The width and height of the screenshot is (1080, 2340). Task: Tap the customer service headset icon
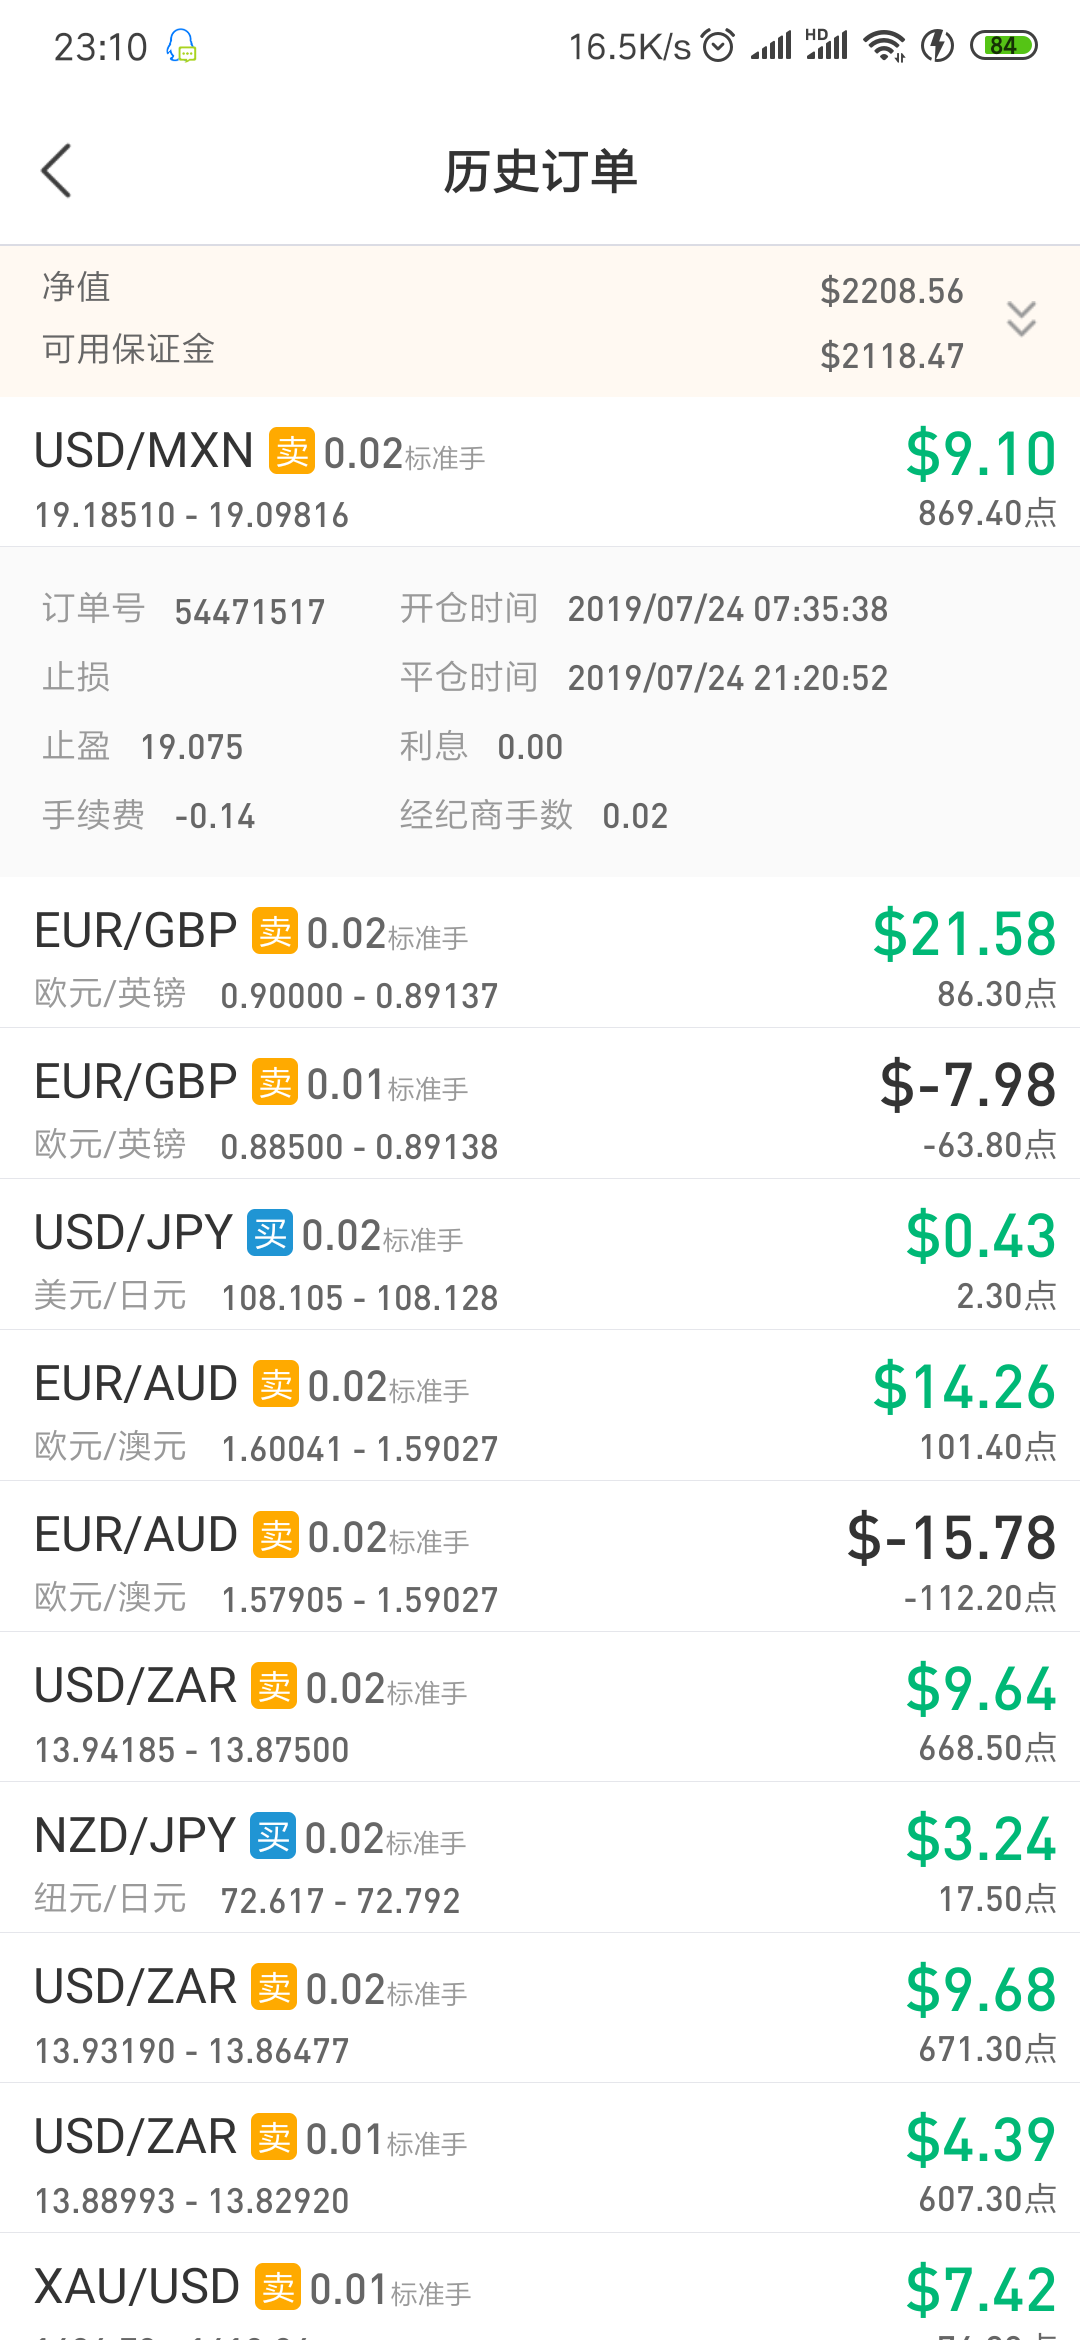click(x=182, y=46)
